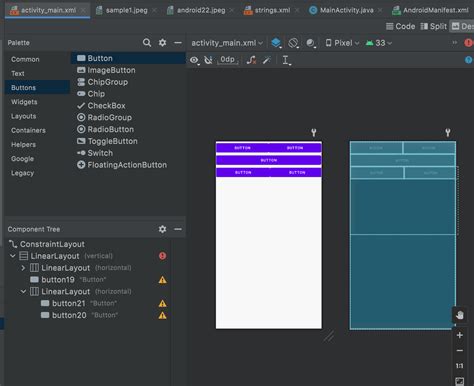Select design surface layers icon
The image size is (474, 386).
pyautogui.click(x=276, y=43)
